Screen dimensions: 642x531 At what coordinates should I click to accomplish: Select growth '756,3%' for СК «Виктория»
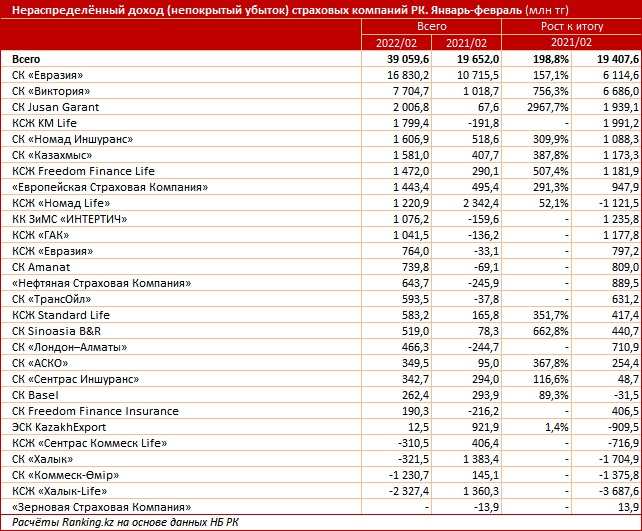click(x=551, y=91)
